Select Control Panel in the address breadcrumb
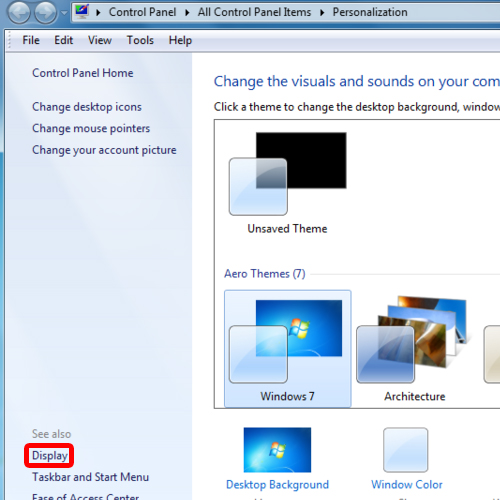The width and height of the screenshot is (500, 500). (x=142, y=12)
